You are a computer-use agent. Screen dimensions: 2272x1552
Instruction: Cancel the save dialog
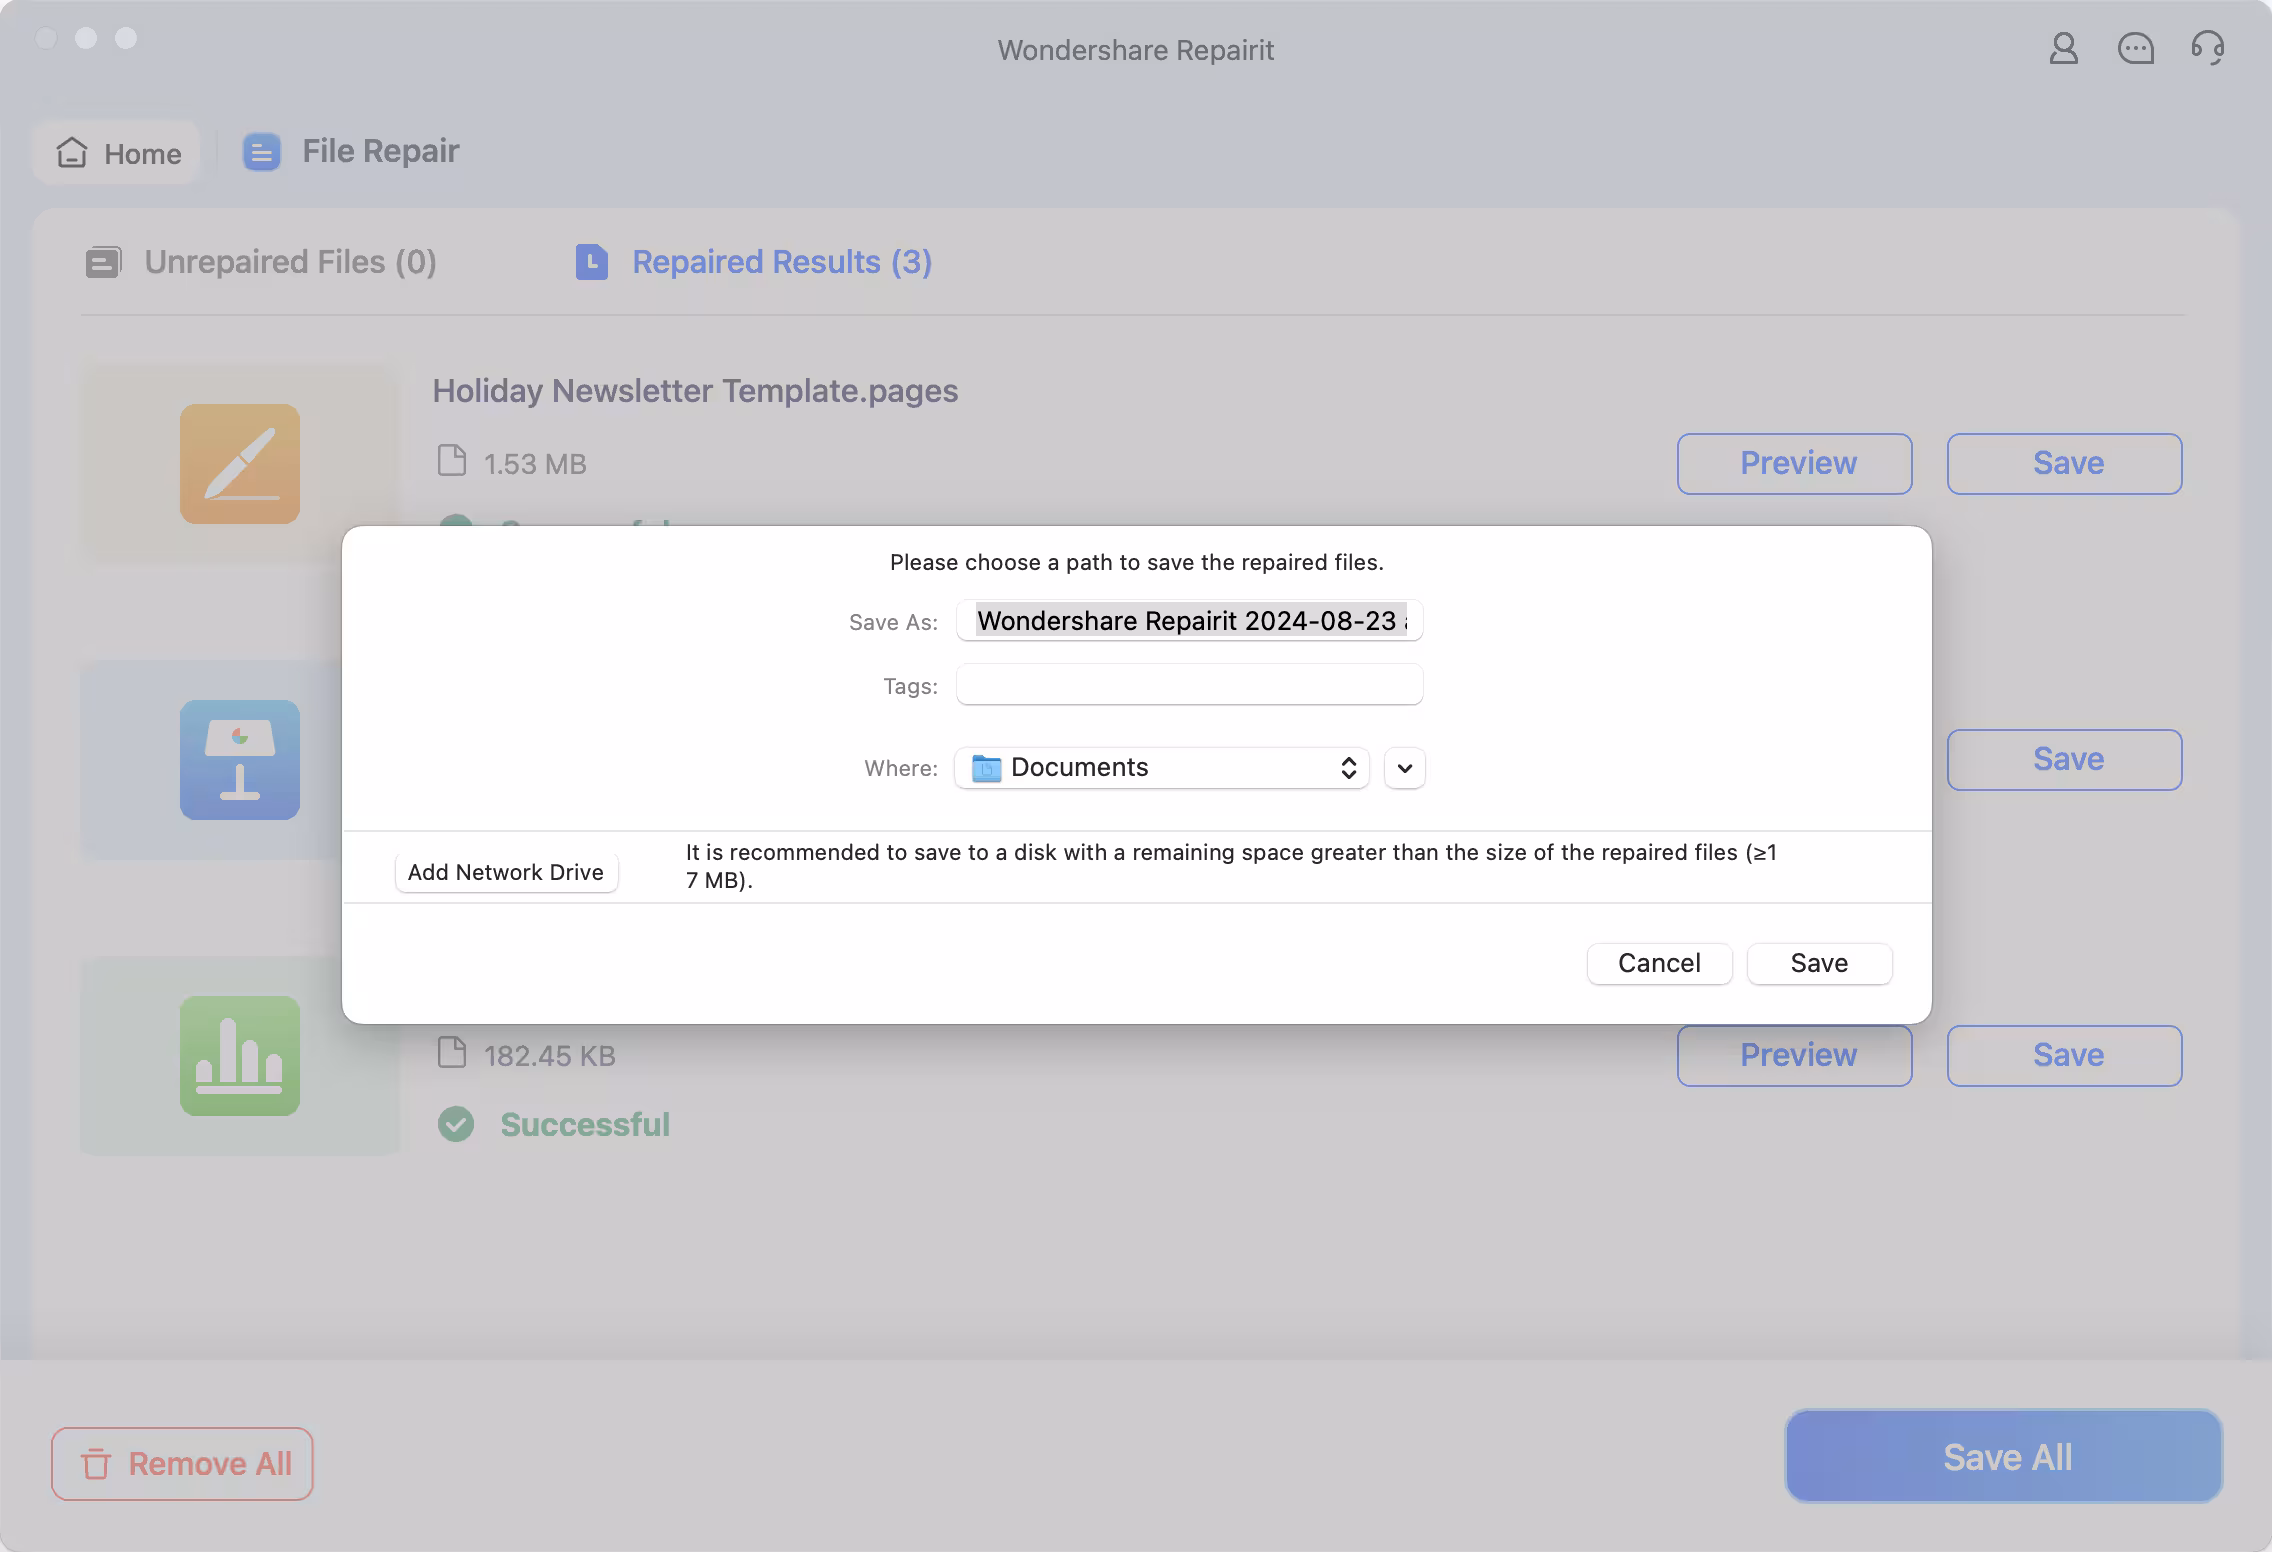tap(1659, 963)
